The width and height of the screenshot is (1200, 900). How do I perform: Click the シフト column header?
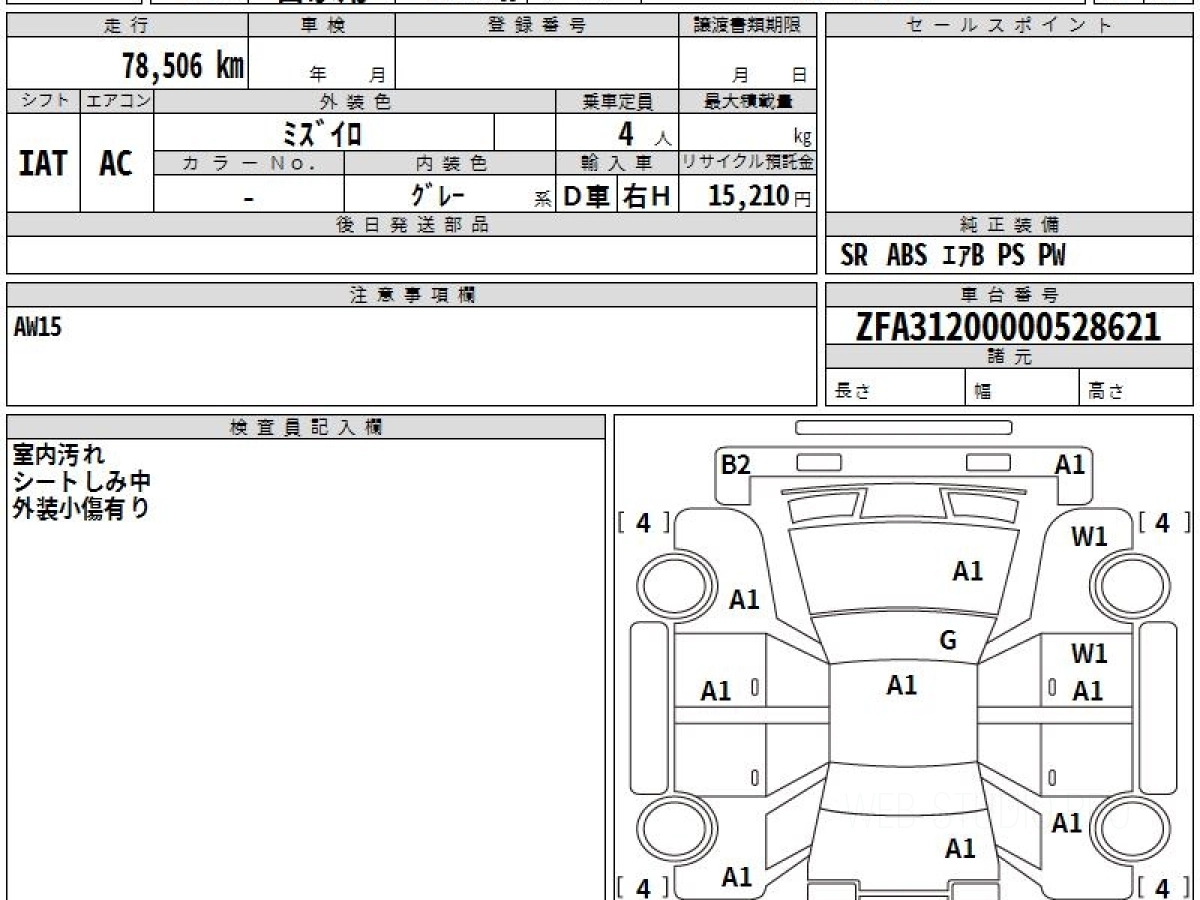tap(44, 101)
